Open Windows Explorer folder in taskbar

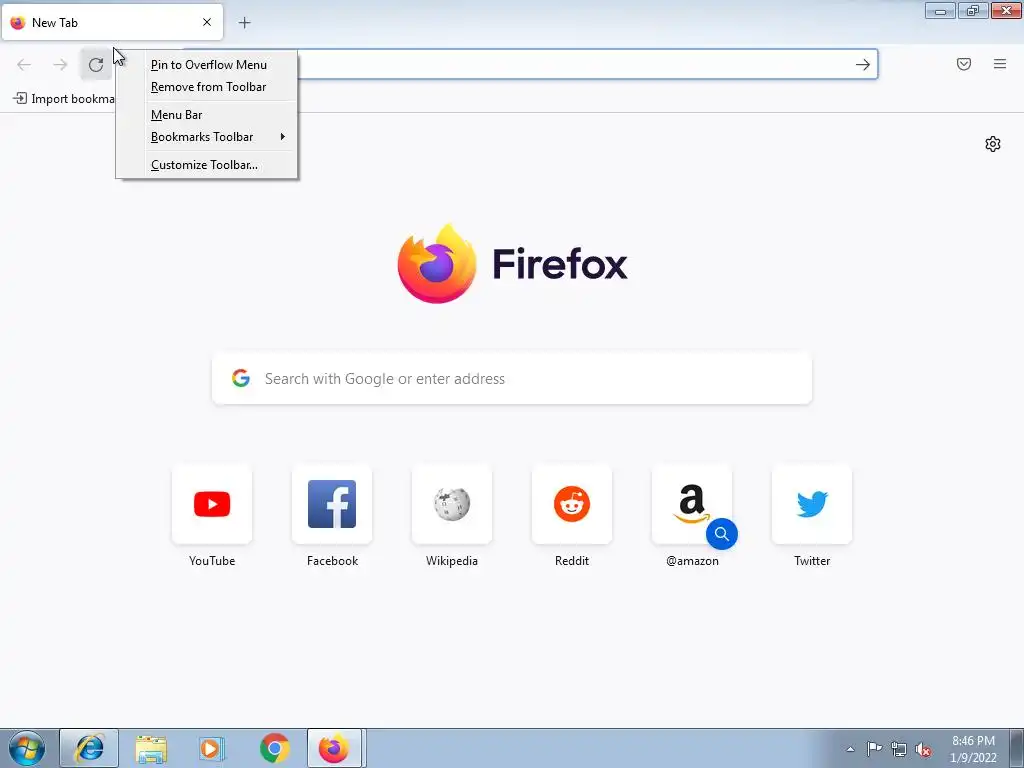click(x=151, y=748)
